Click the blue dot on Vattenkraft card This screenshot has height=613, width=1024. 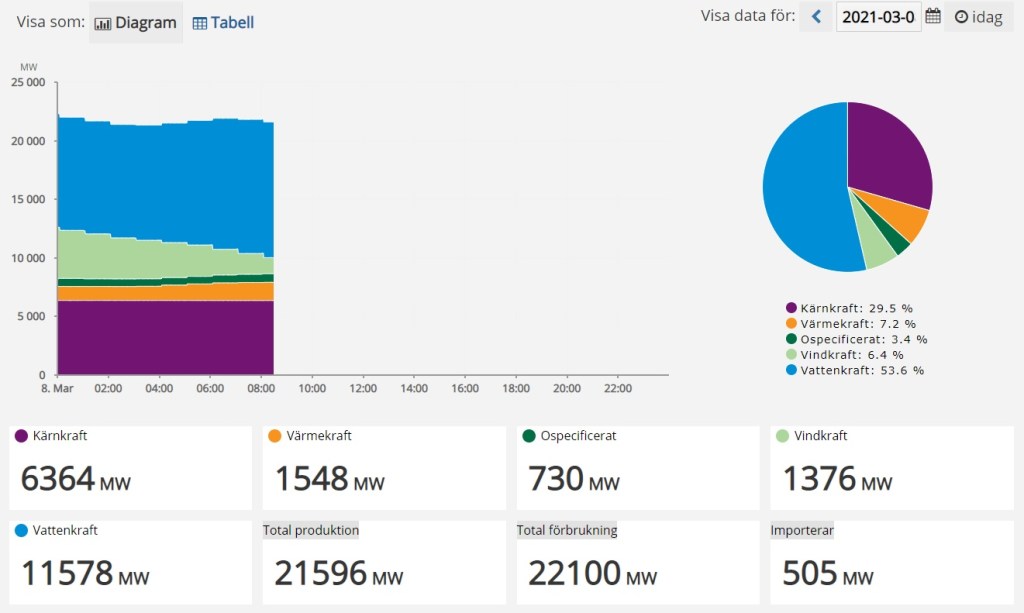[x=21, y=531]
